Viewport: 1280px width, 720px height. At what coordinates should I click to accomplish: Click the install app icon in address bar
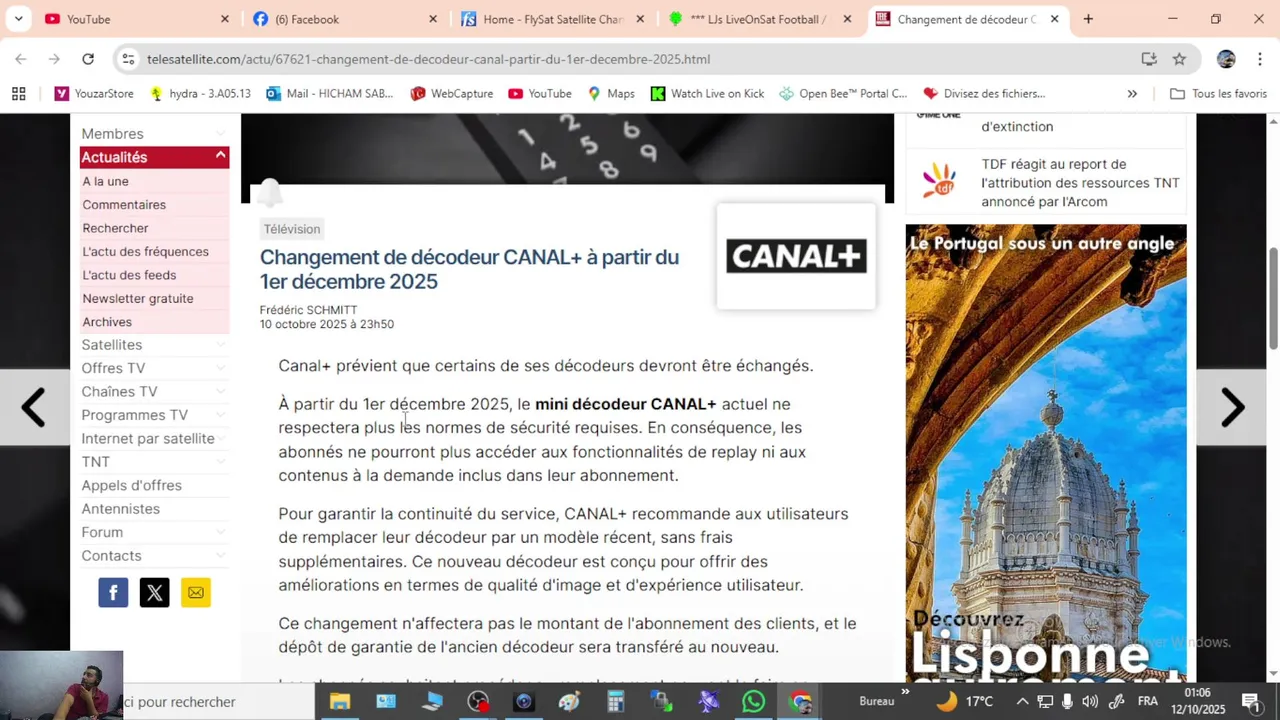coord(1149,59)
